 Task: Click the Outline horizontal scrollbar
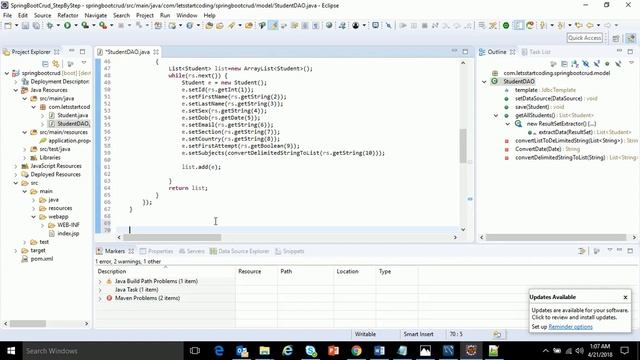pos(556,237)
